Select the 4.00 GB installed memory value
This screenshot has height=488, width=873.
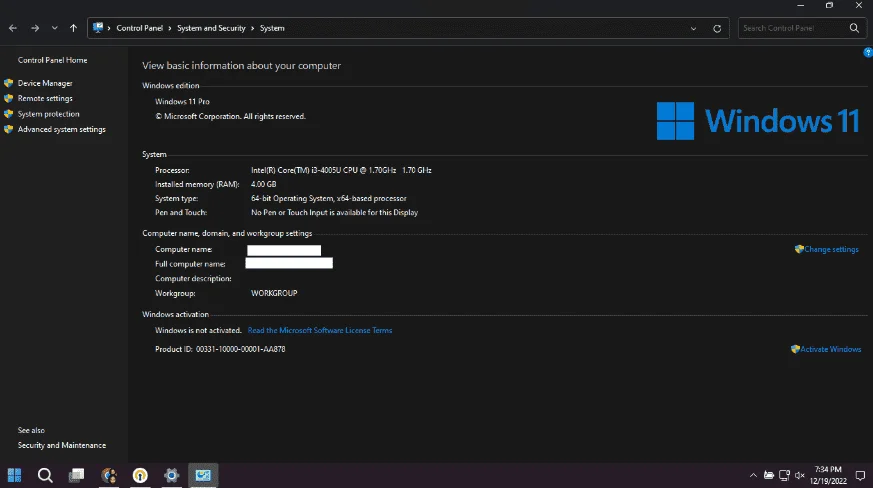point(263,184)
